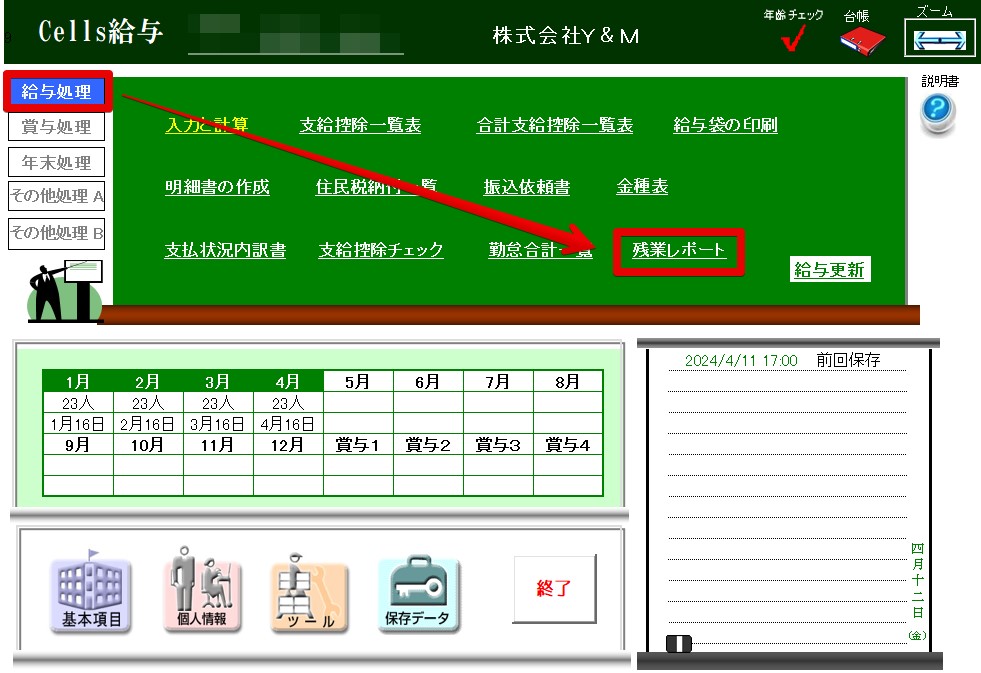Viewport: 981px width, 673px height.
Task: Open the その他処理 A tab
Action: 56,197
